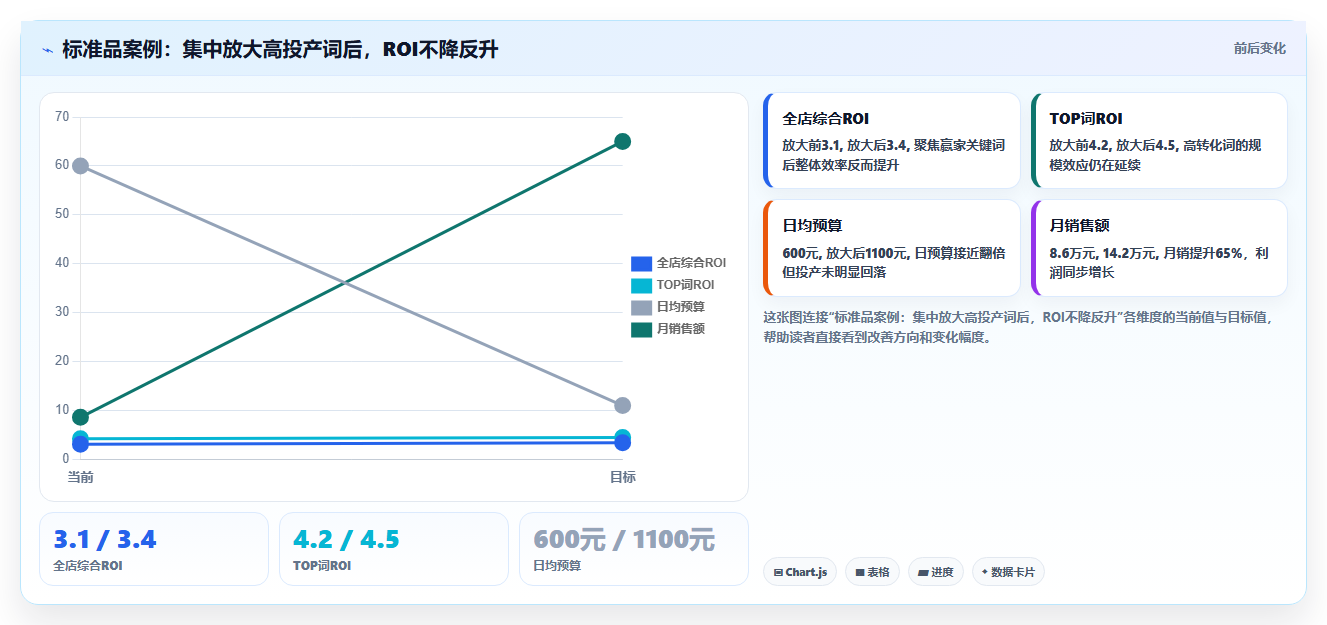Open the 全店综合ROI info card
The image size is (1327, 625).
(891, 141)
